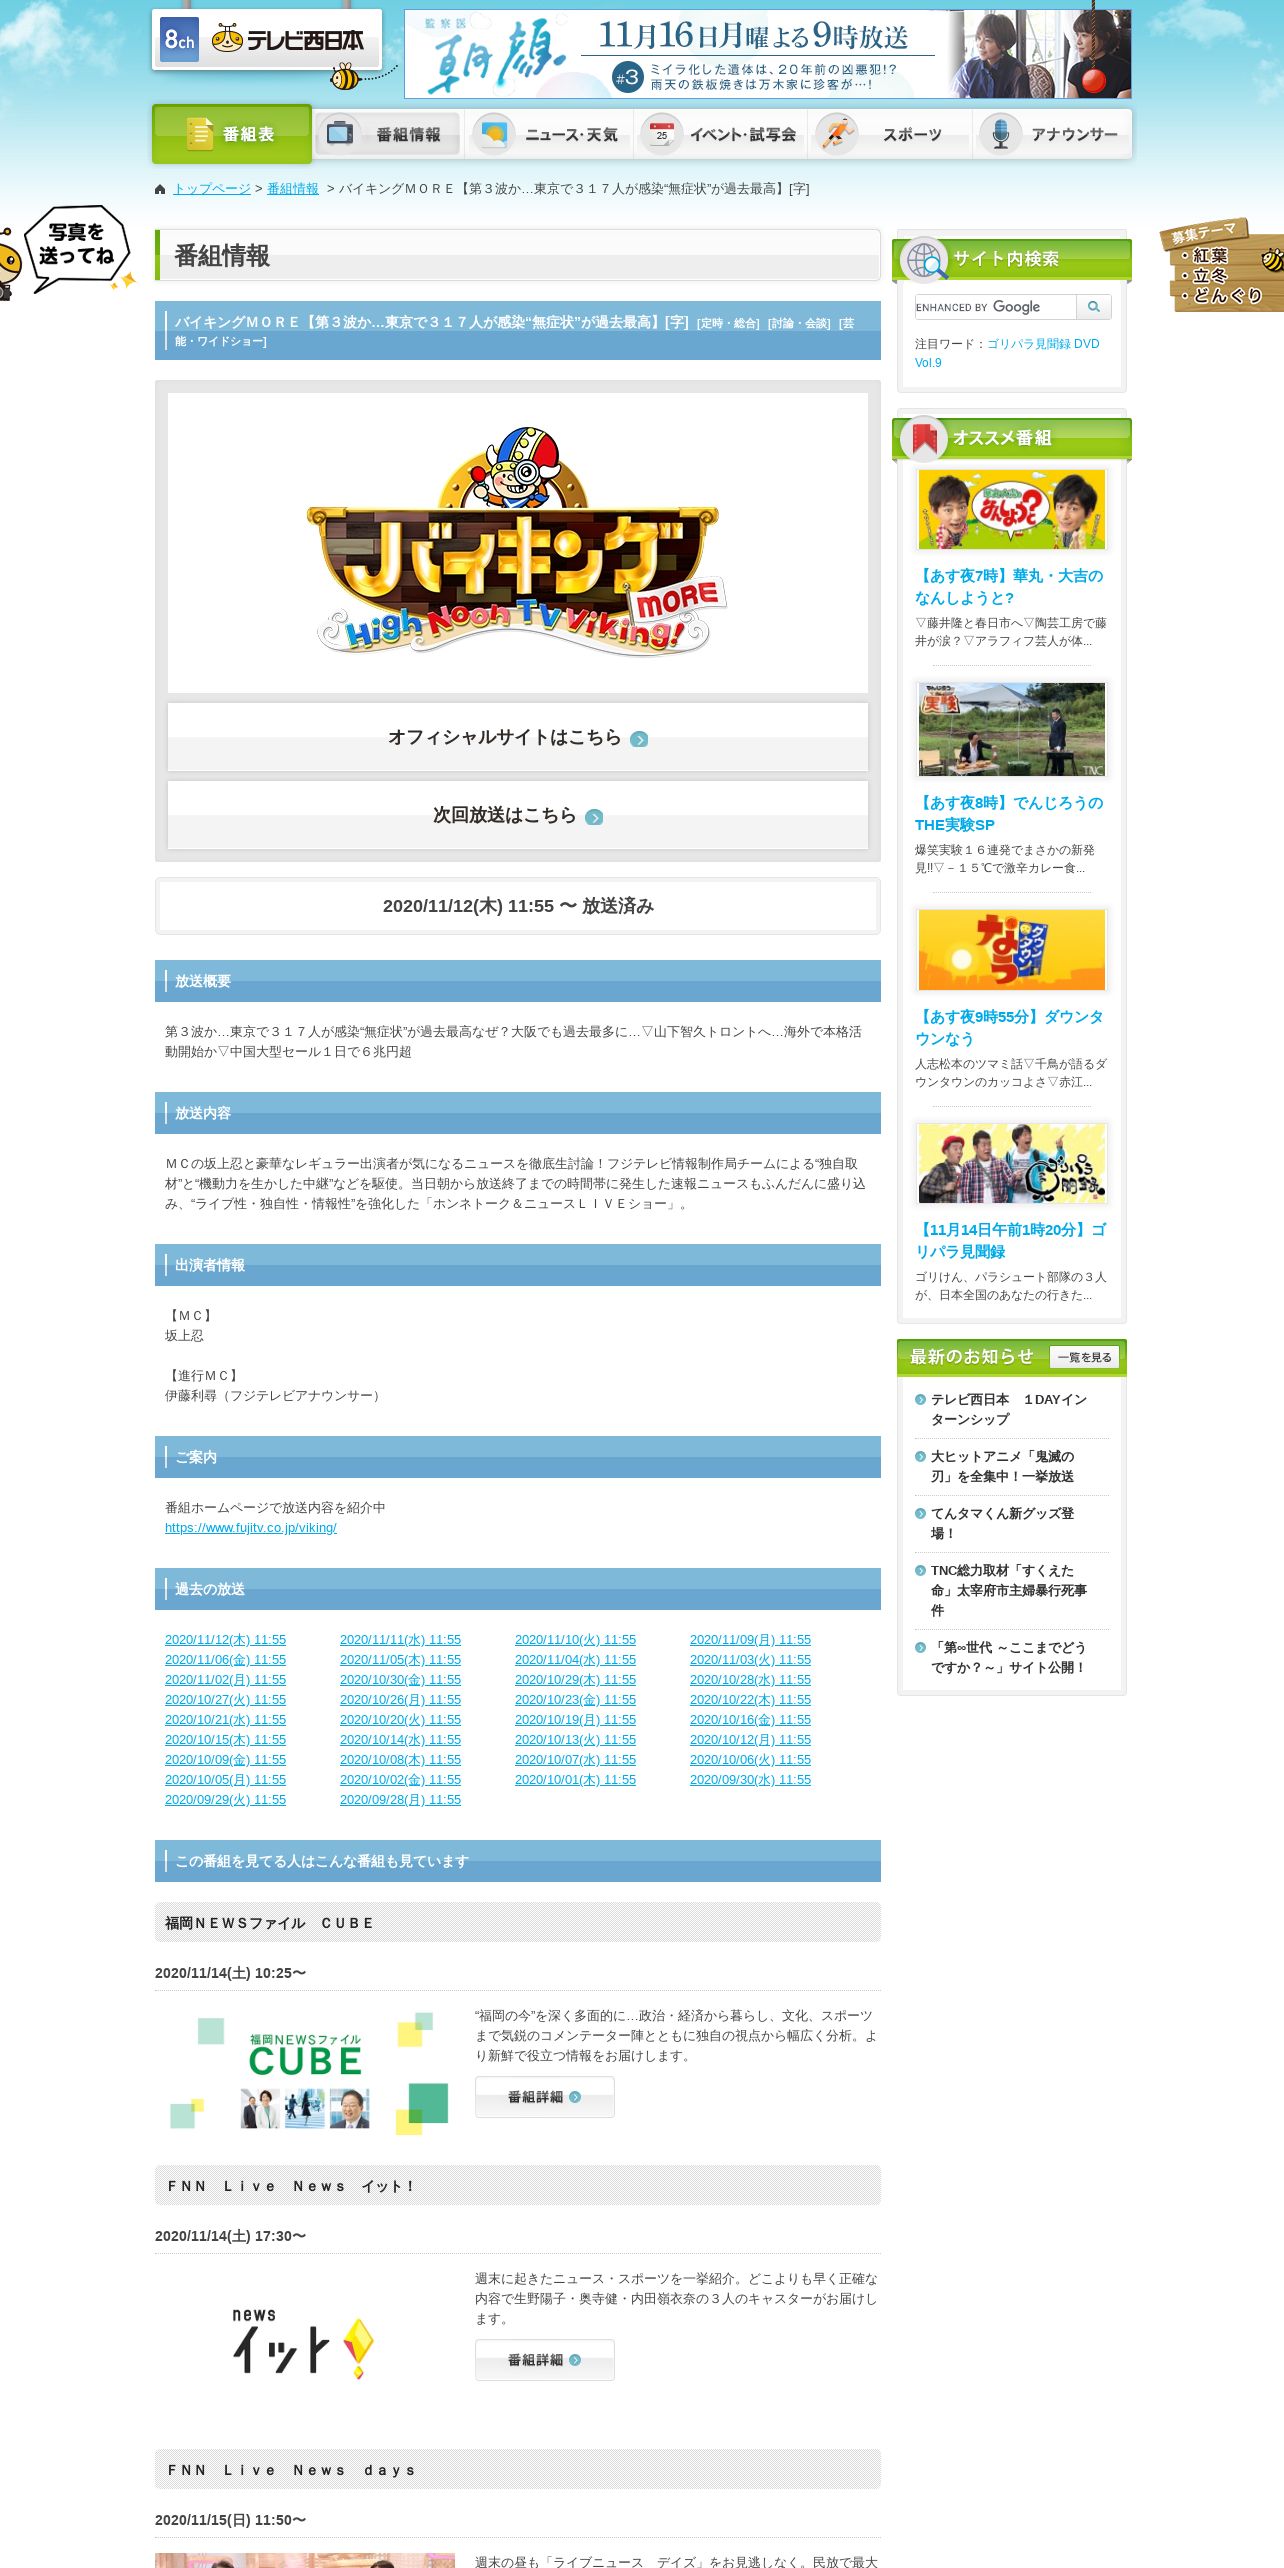Click bullet icon beside てんタマくん news
The height and width of the screenshot is (2568, 1284).
[x=920, y=1514]
